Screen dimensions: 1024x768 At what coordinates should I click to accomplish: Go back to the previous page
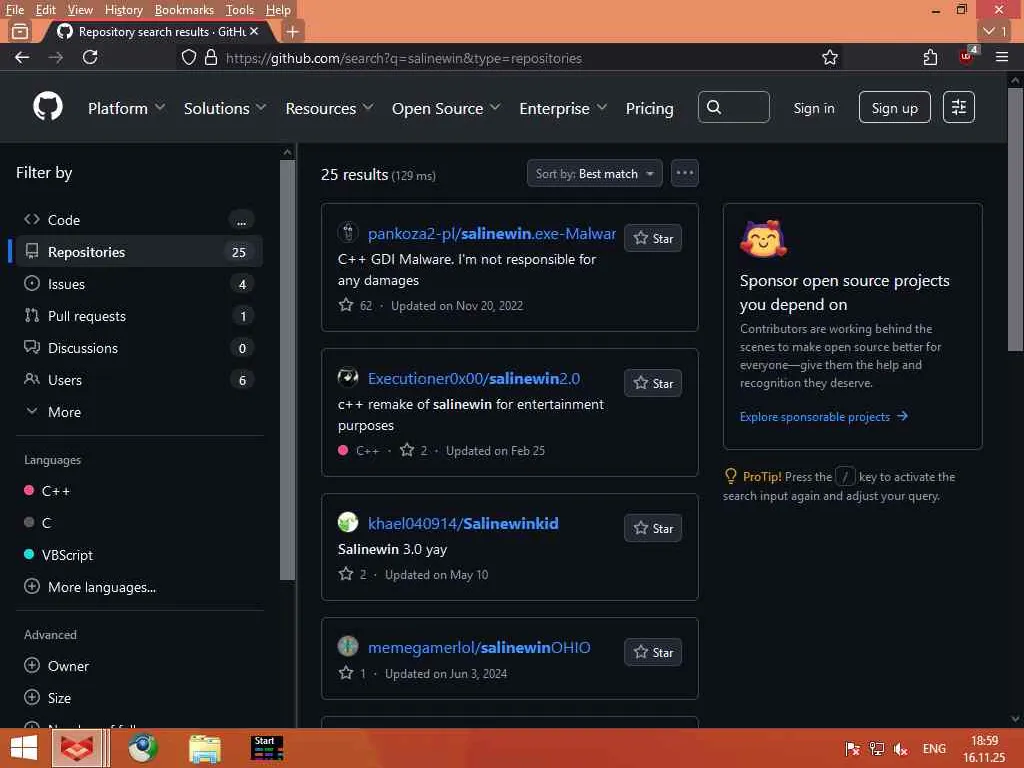click(x=22, y=57)
